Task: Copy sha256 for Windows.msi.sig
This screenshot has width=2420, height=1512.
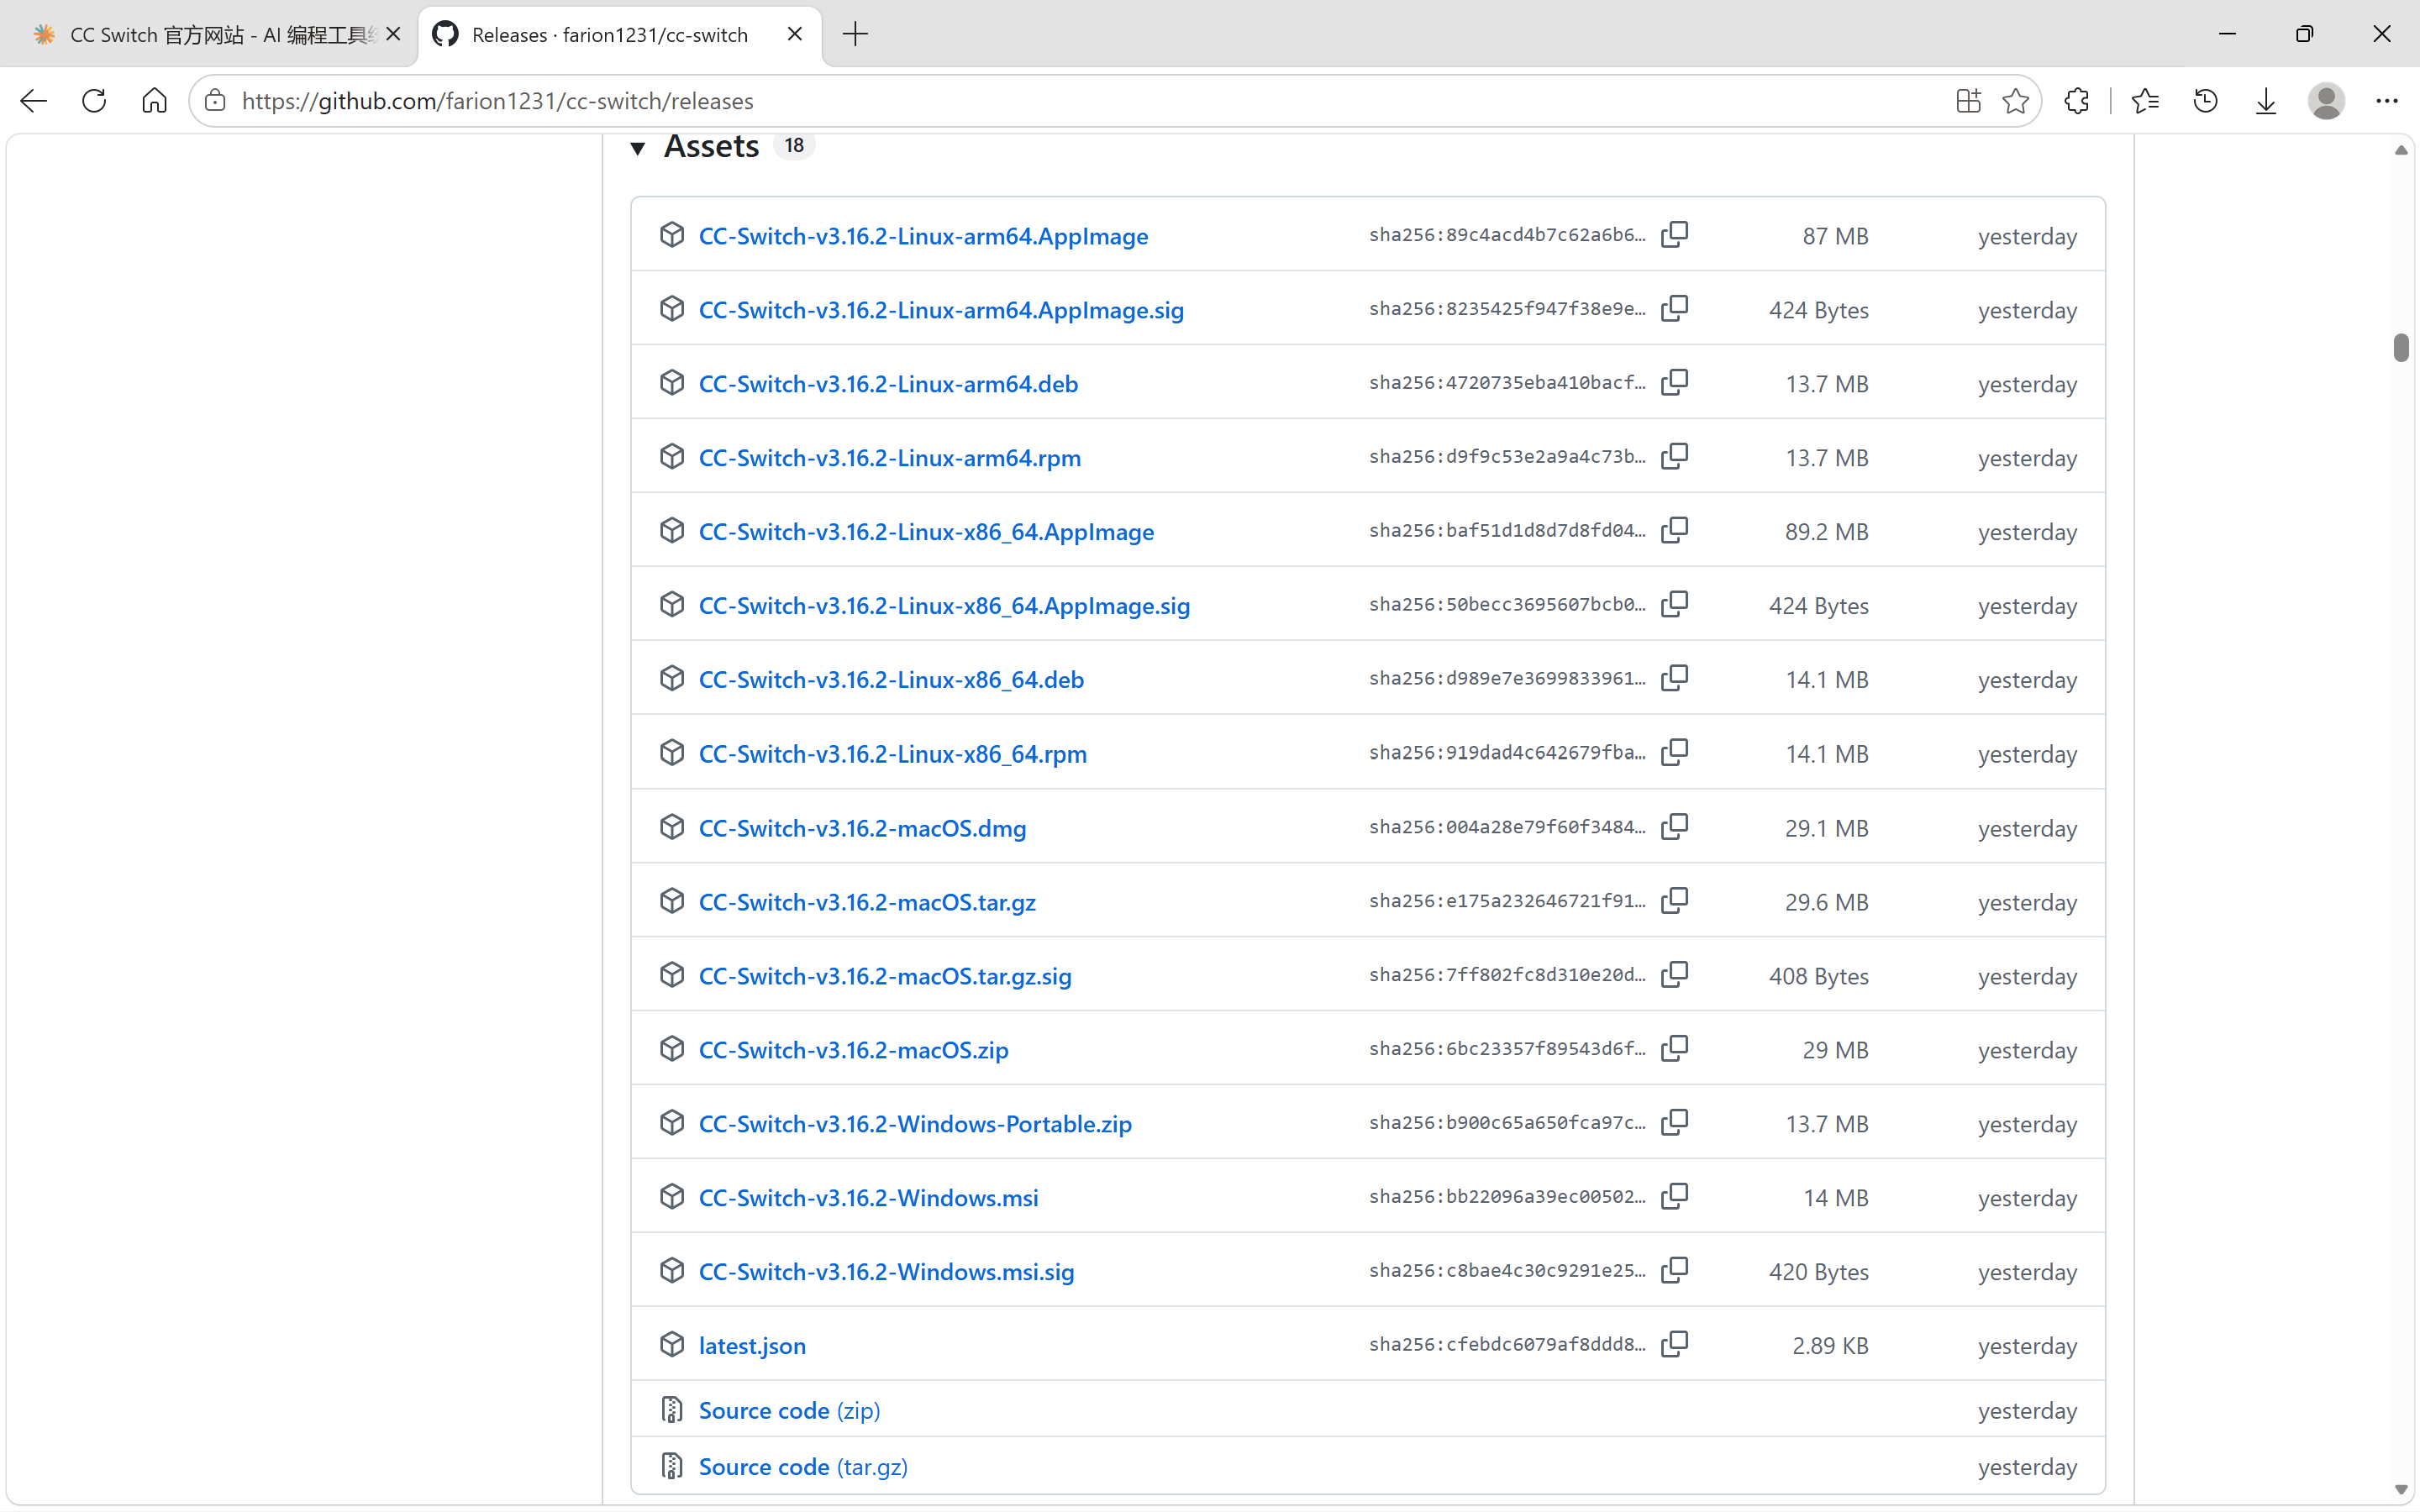Action: click(1674, 1271)
